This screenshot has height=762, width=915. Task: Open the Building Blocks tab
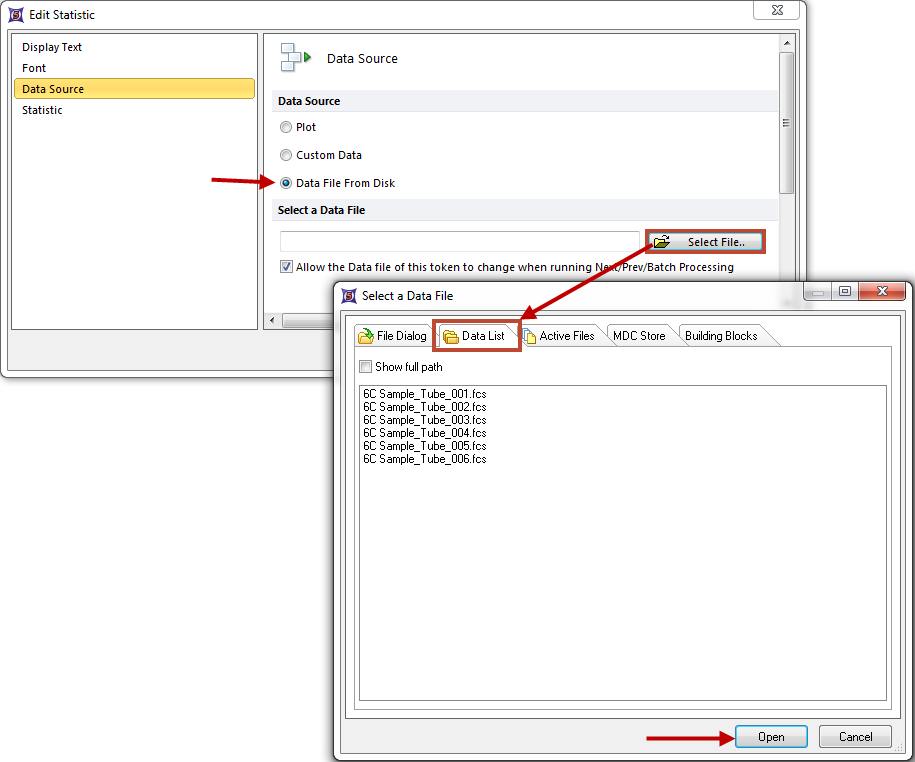[x=721, y=336]
